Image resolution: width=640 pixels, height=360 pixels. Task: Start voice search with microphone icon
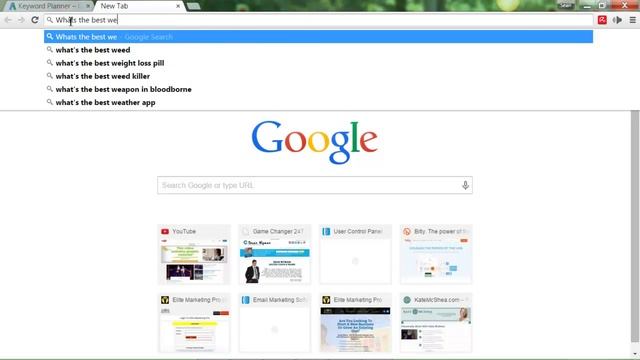[465, 185]
